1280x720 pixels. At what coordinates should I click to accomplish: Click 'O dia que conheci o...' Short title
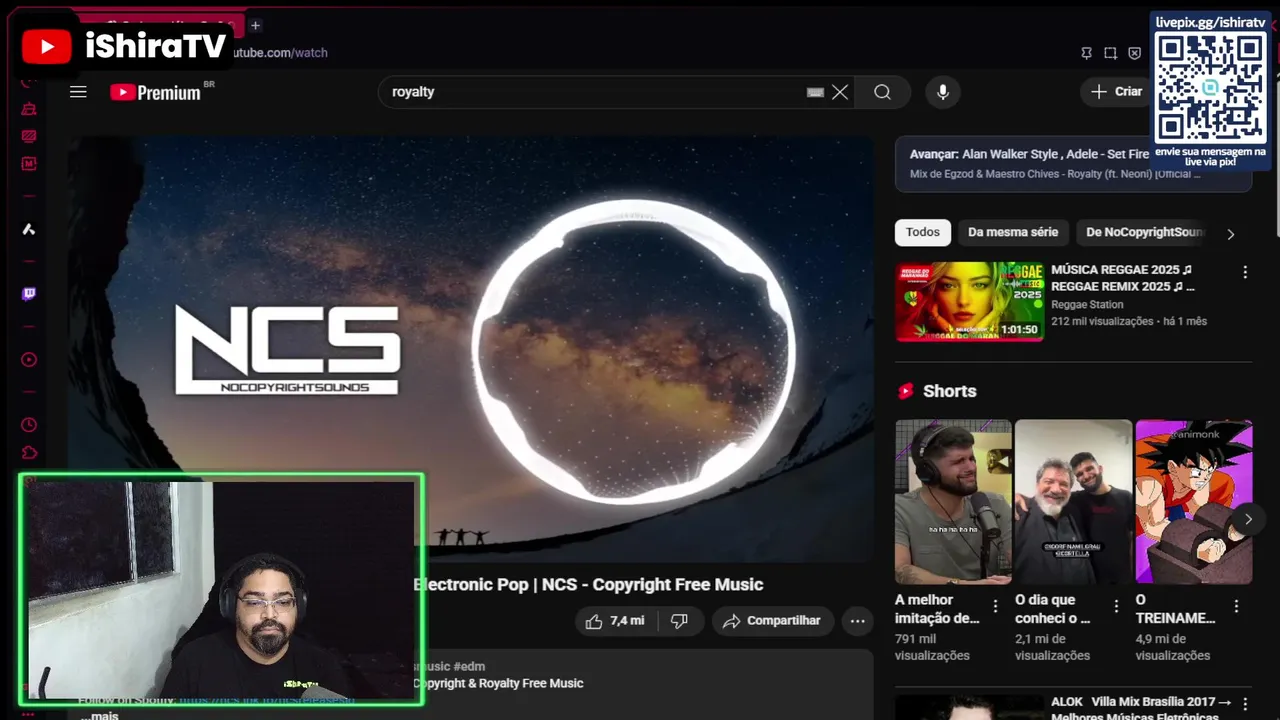point(1052,609)
